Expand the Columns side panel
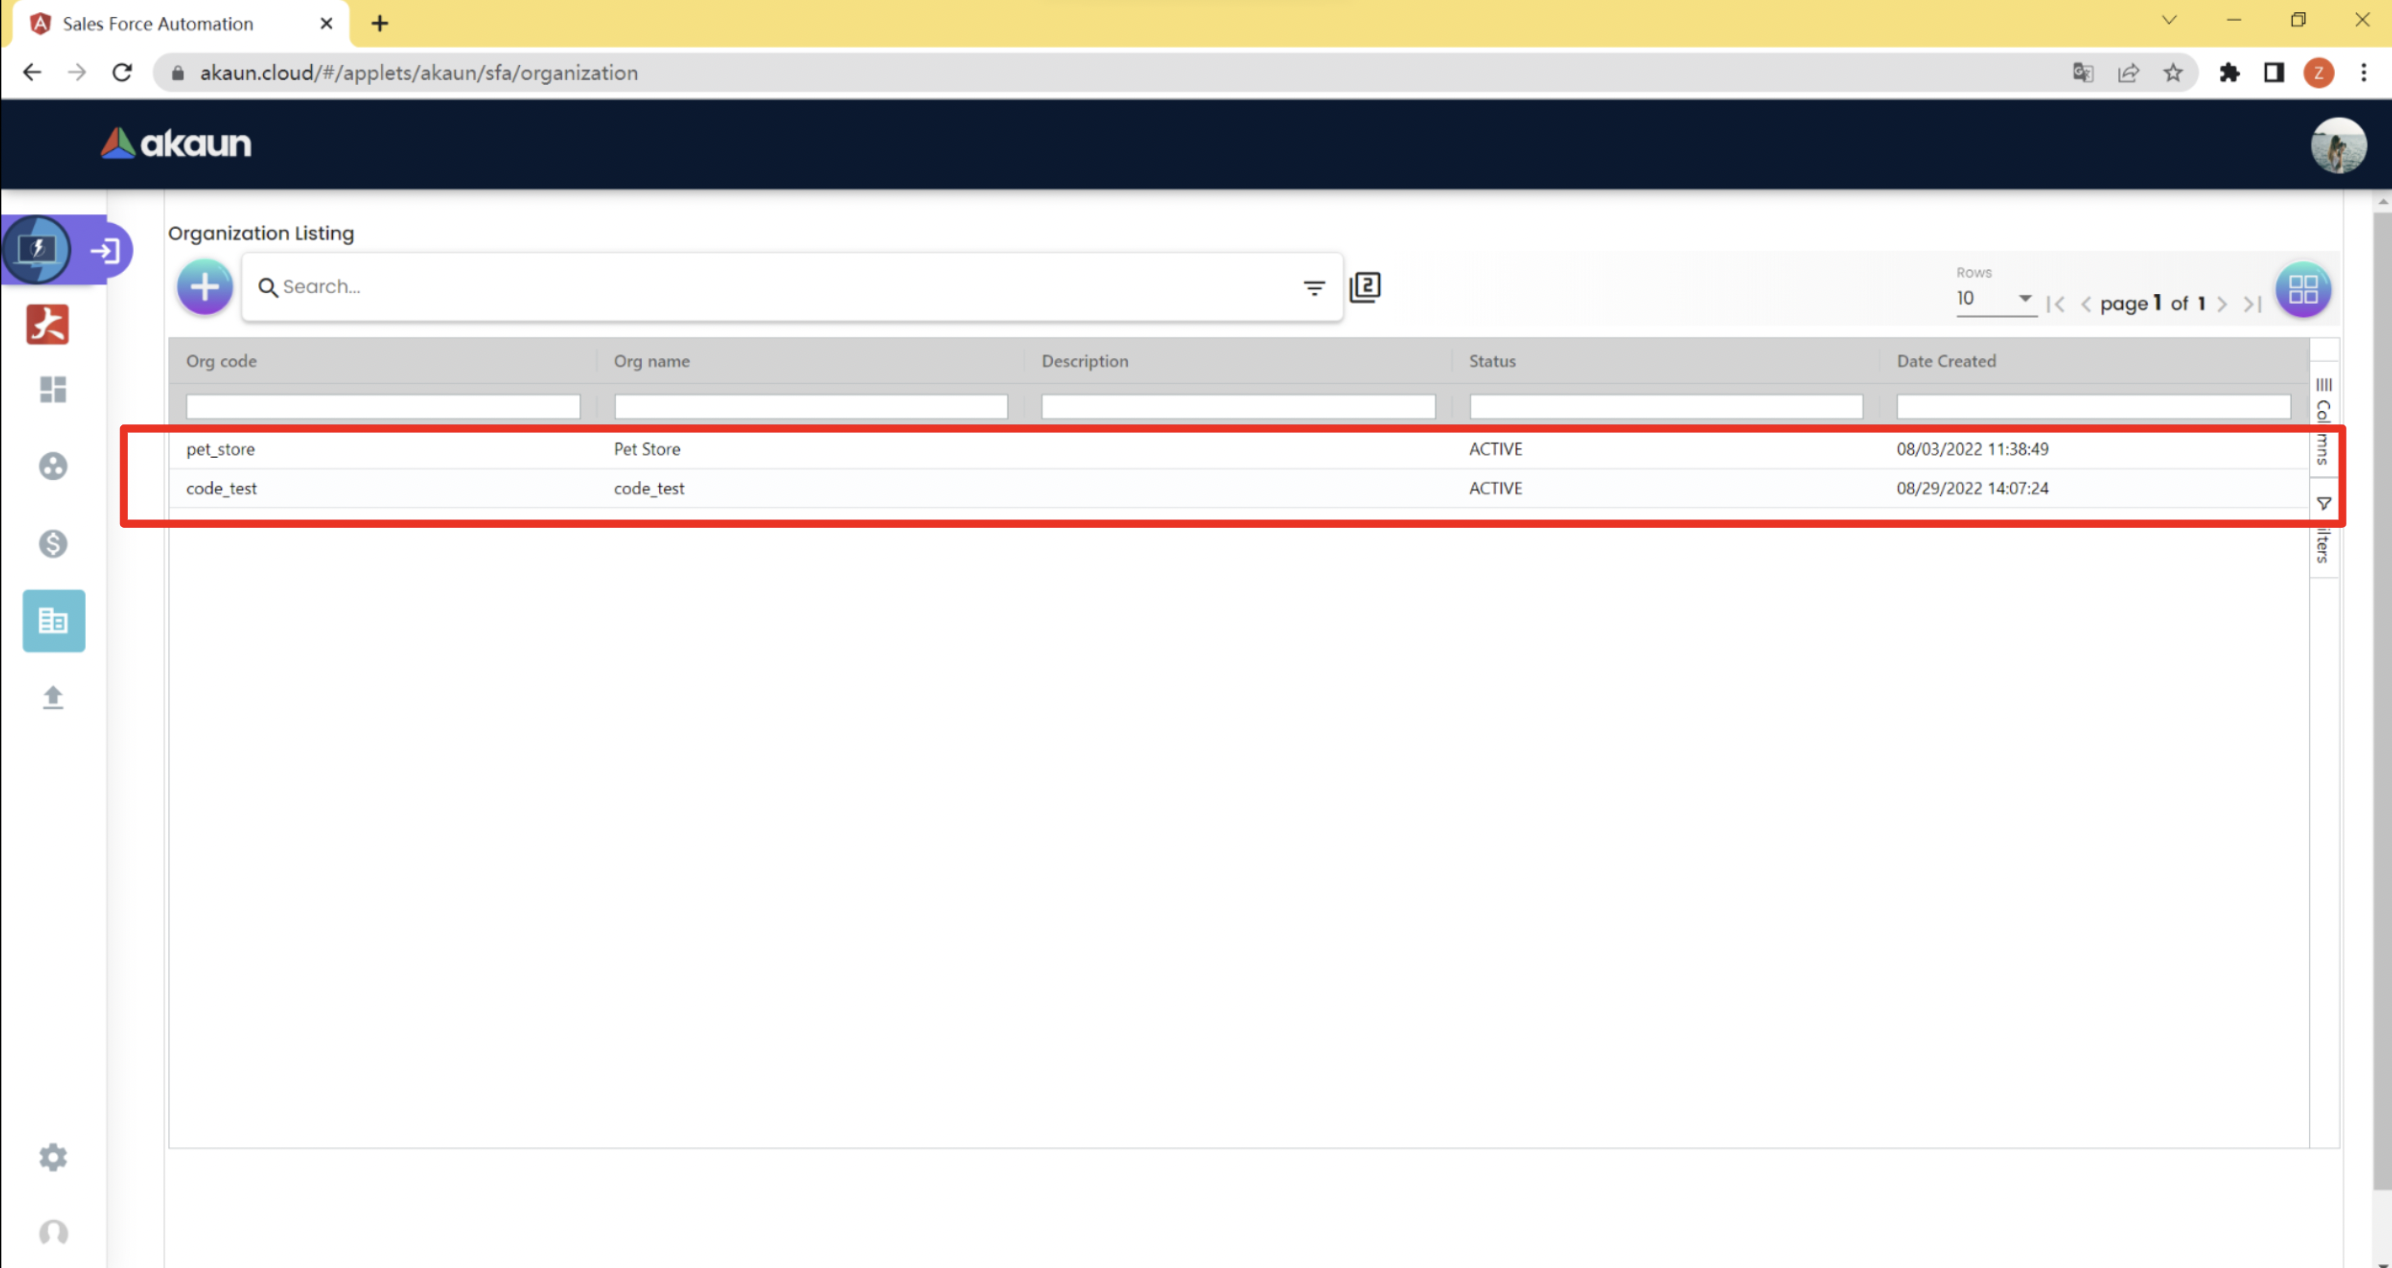This screenshot has height=1268, width=2392. click(x=2323, y=420)
